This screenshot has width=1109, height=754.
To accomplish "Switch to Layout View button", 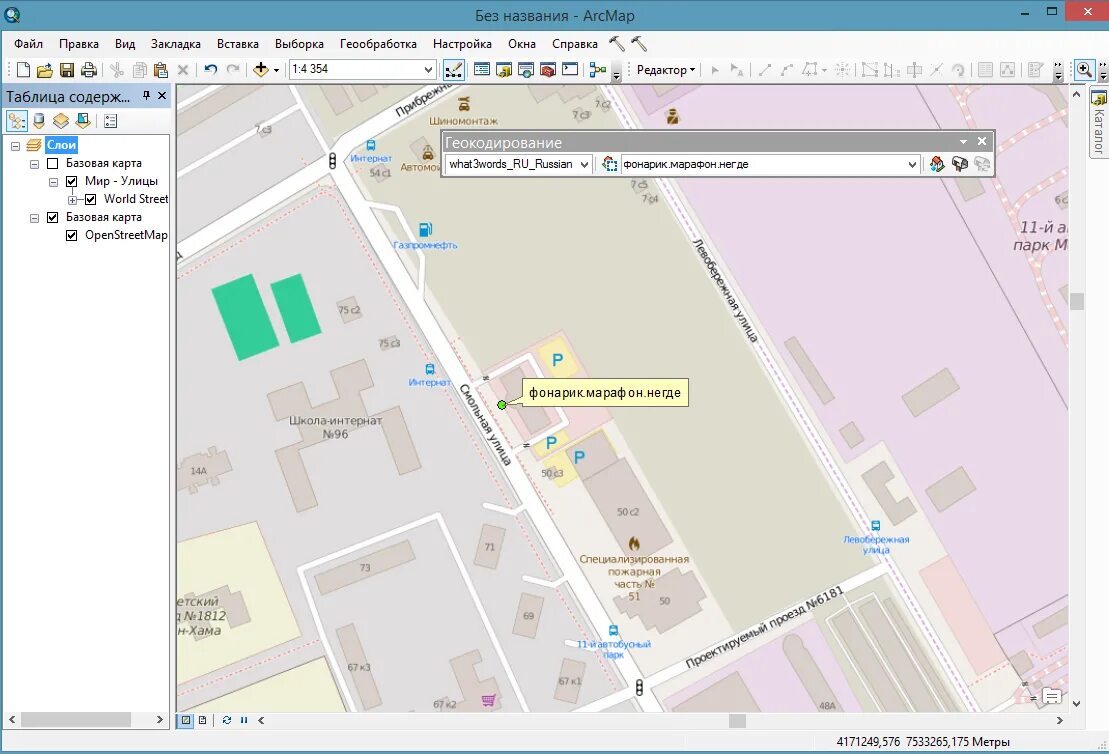I will coord(203,720).
